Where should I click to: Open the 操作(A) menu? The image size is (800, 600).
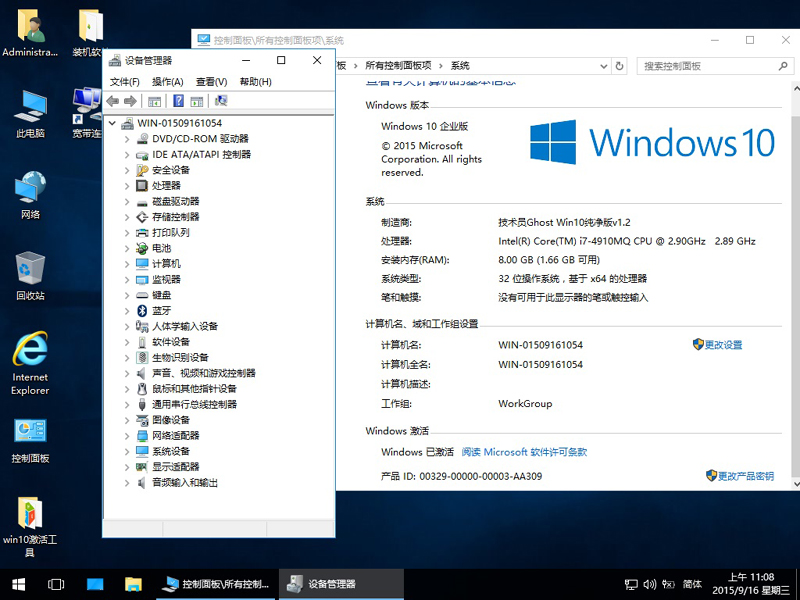(x=167, y=82)
